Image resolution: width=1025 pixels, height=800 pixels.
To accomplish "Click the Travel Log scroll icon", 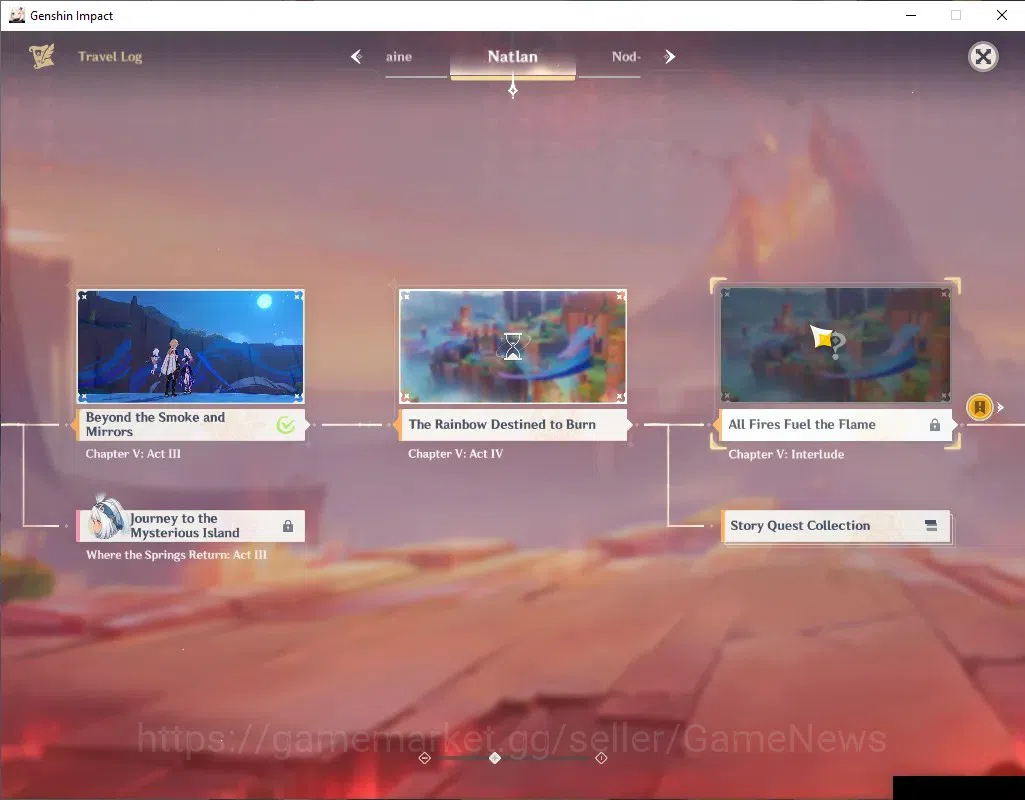I will click(41, 56).
